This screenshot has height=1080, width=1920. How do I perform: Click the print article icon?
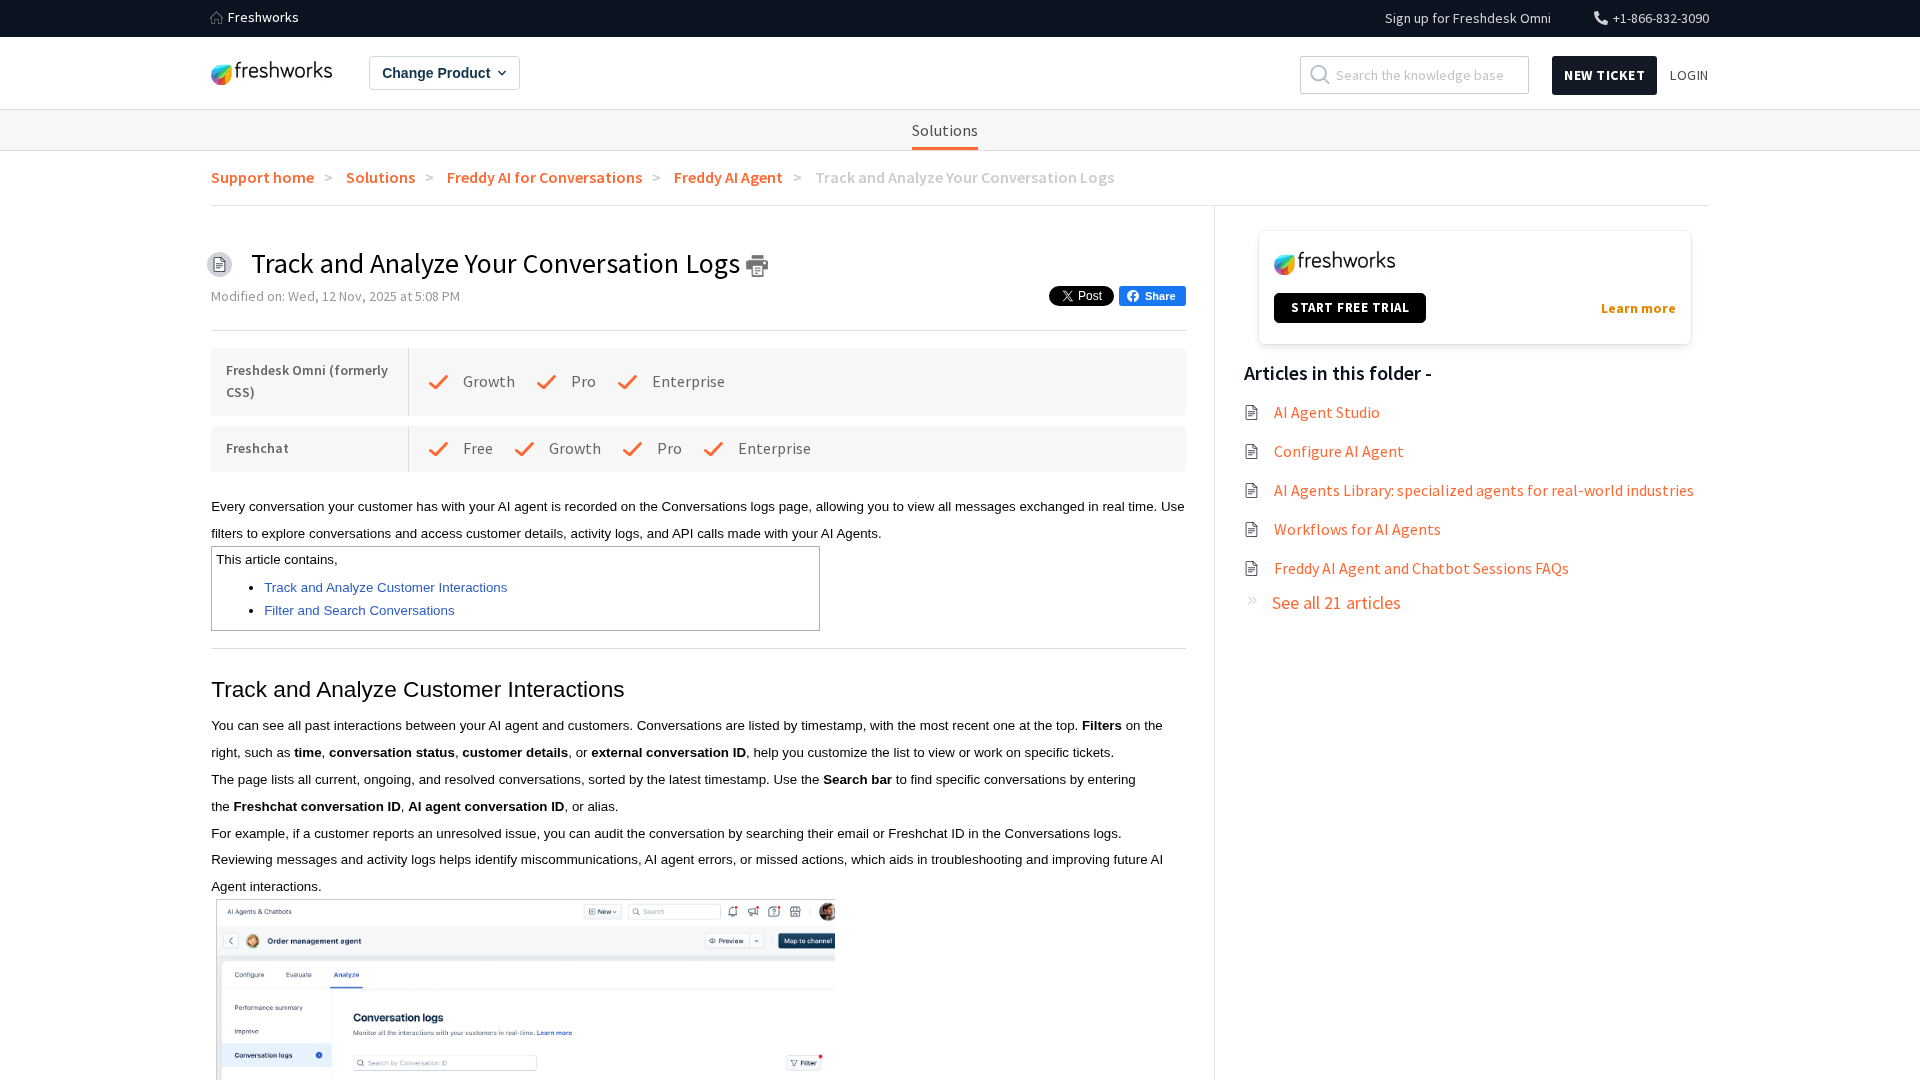click(757, 266)
